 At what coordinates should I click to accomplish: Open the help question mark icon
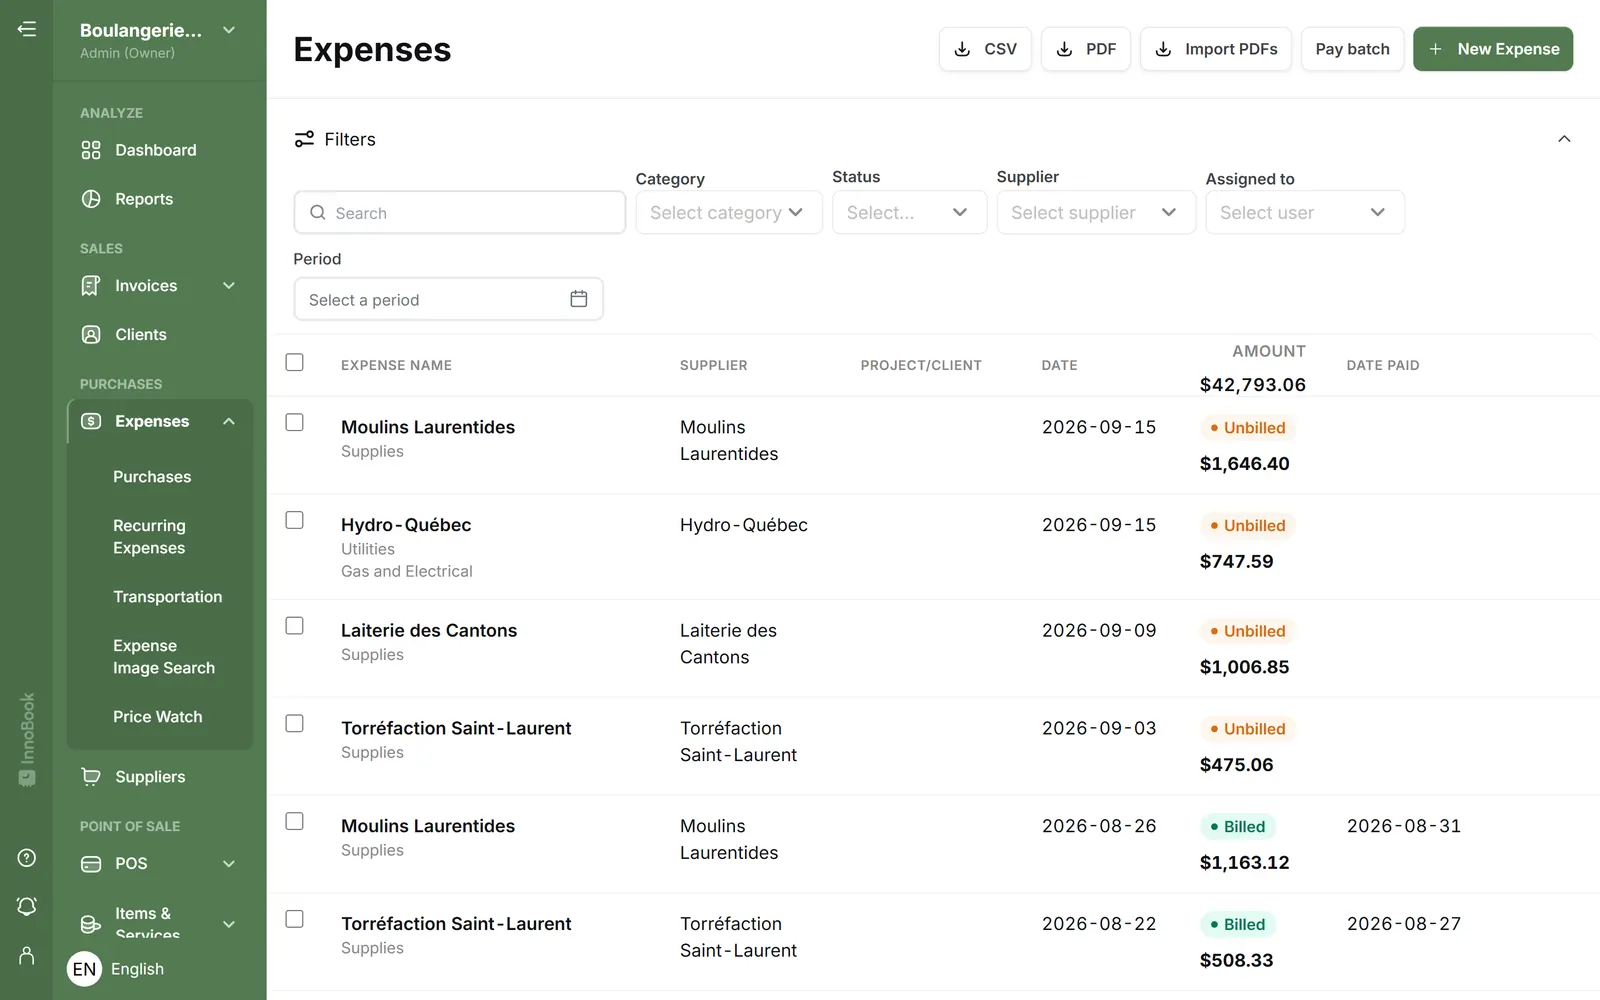click(x=27, y=858)
